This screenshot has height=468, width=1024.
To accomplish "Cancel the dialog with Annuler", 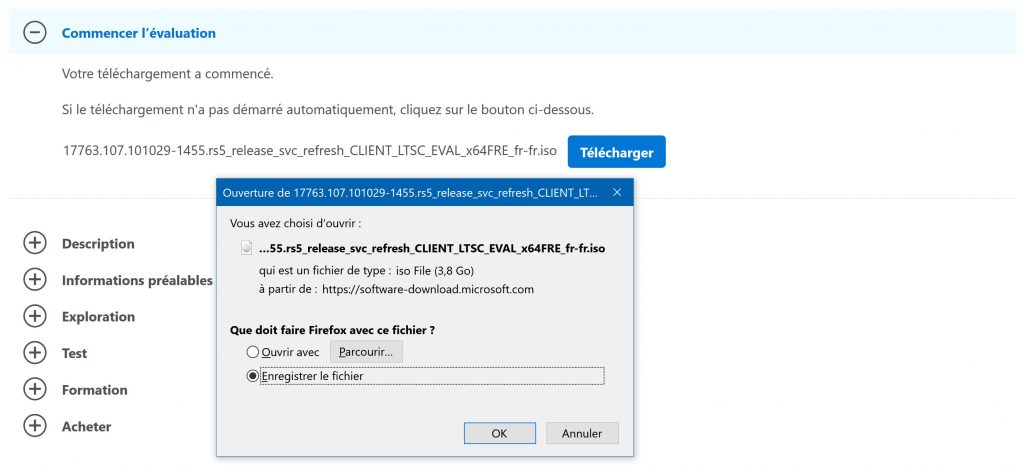I will pyautogui.click(x=582, y=433).
